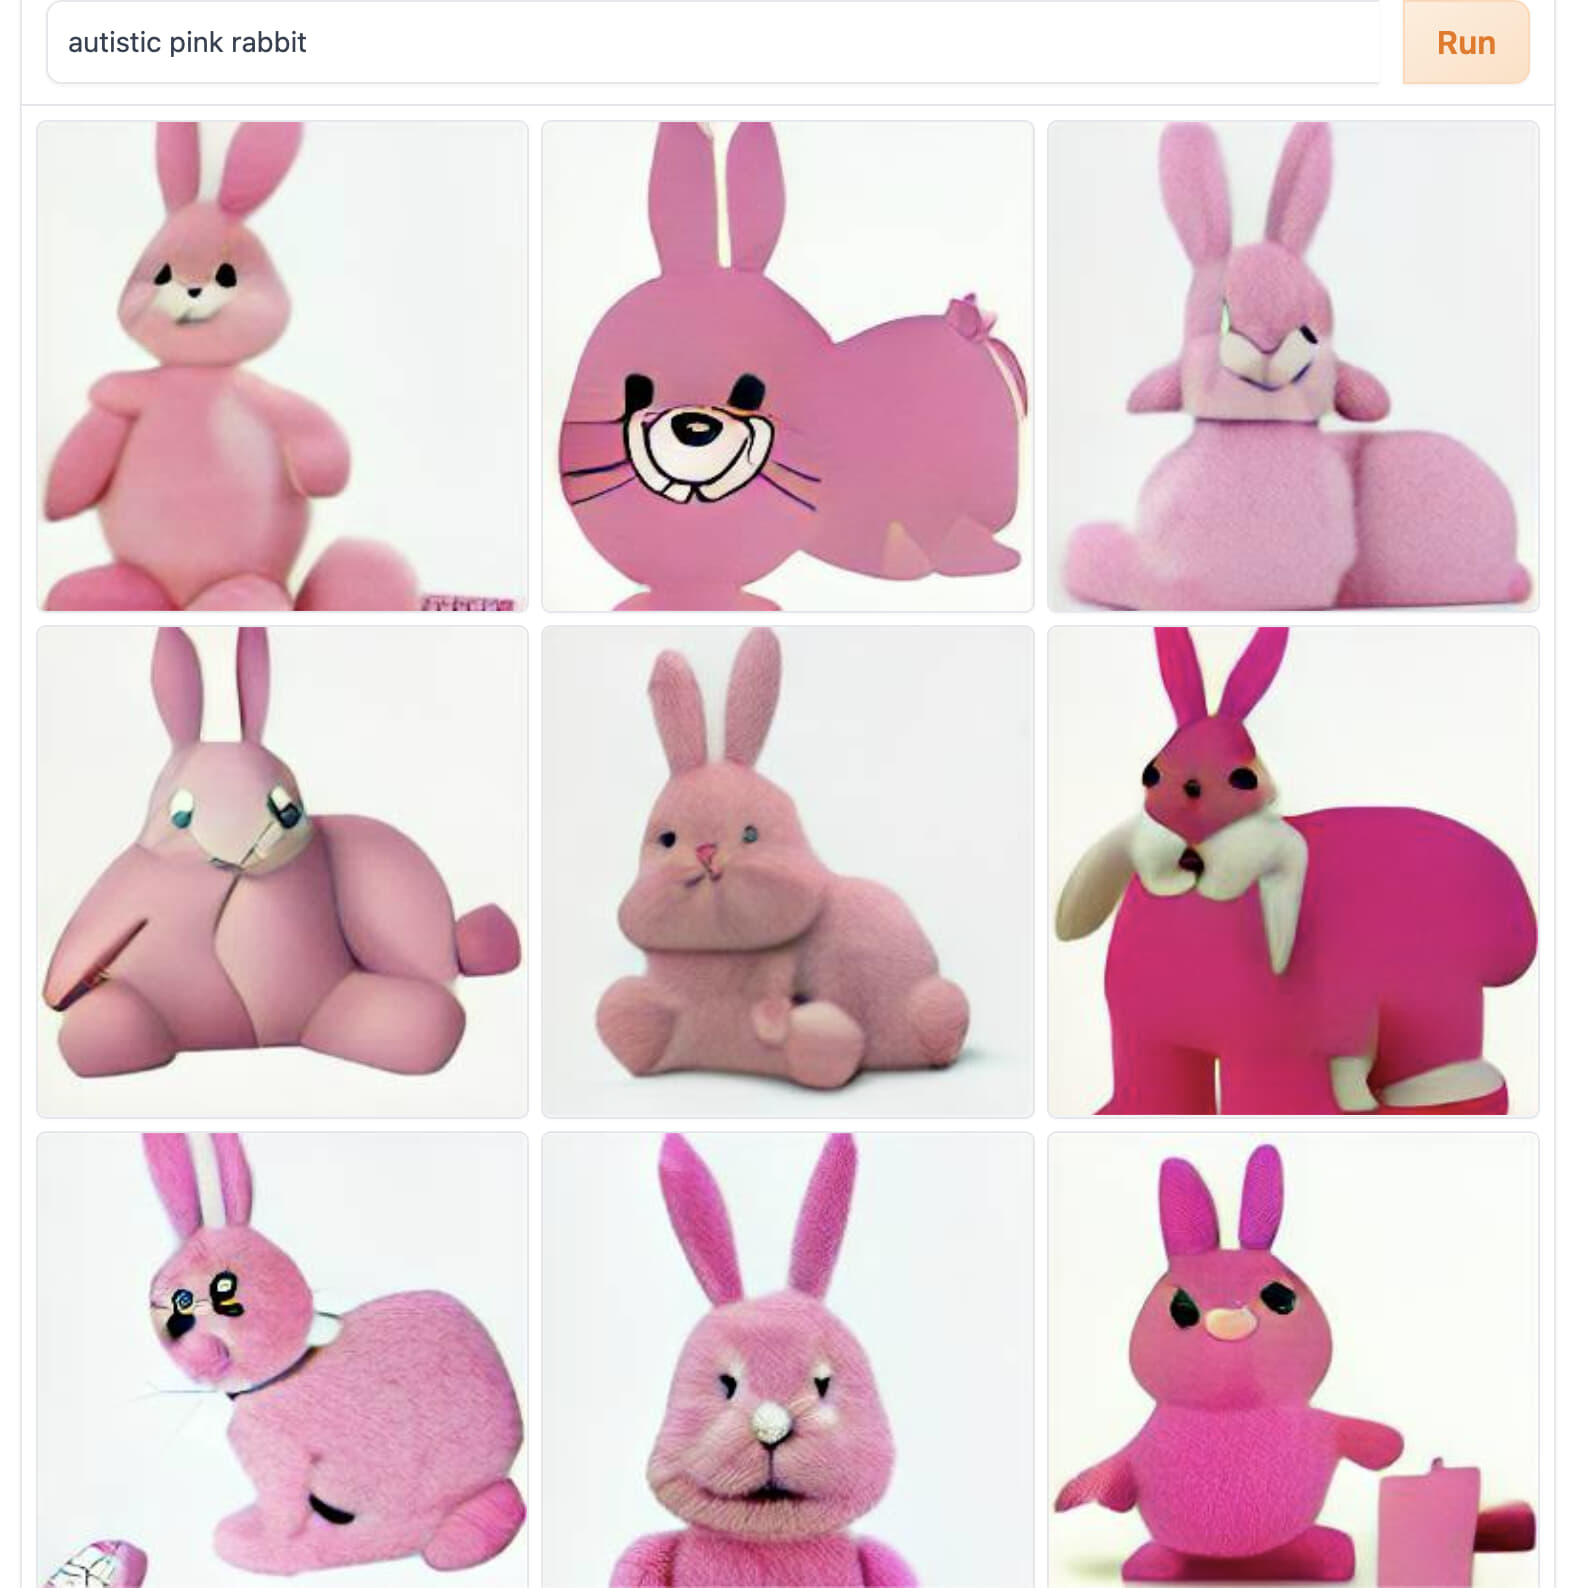Select the flat cartoon rabbit with buck teeth
This screenshot has width=1580, height=1588.
point(787,366)
